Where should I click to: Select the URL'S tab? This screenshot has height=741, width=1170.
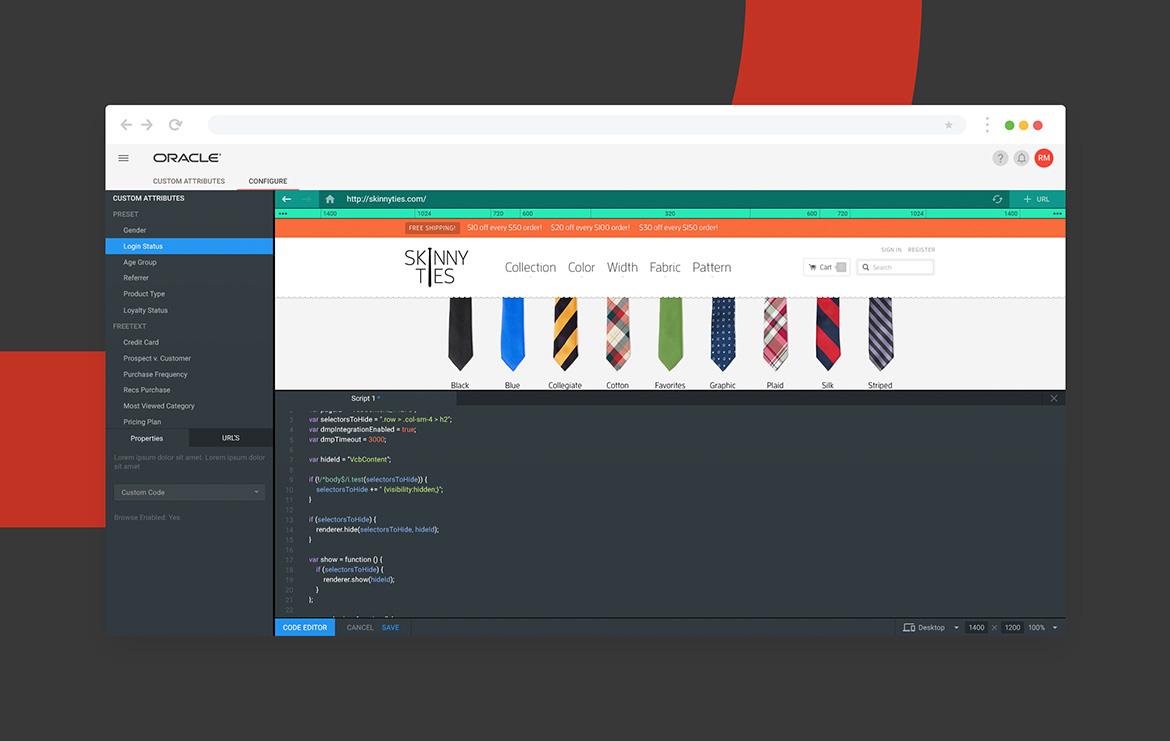[x=231, y=438]
